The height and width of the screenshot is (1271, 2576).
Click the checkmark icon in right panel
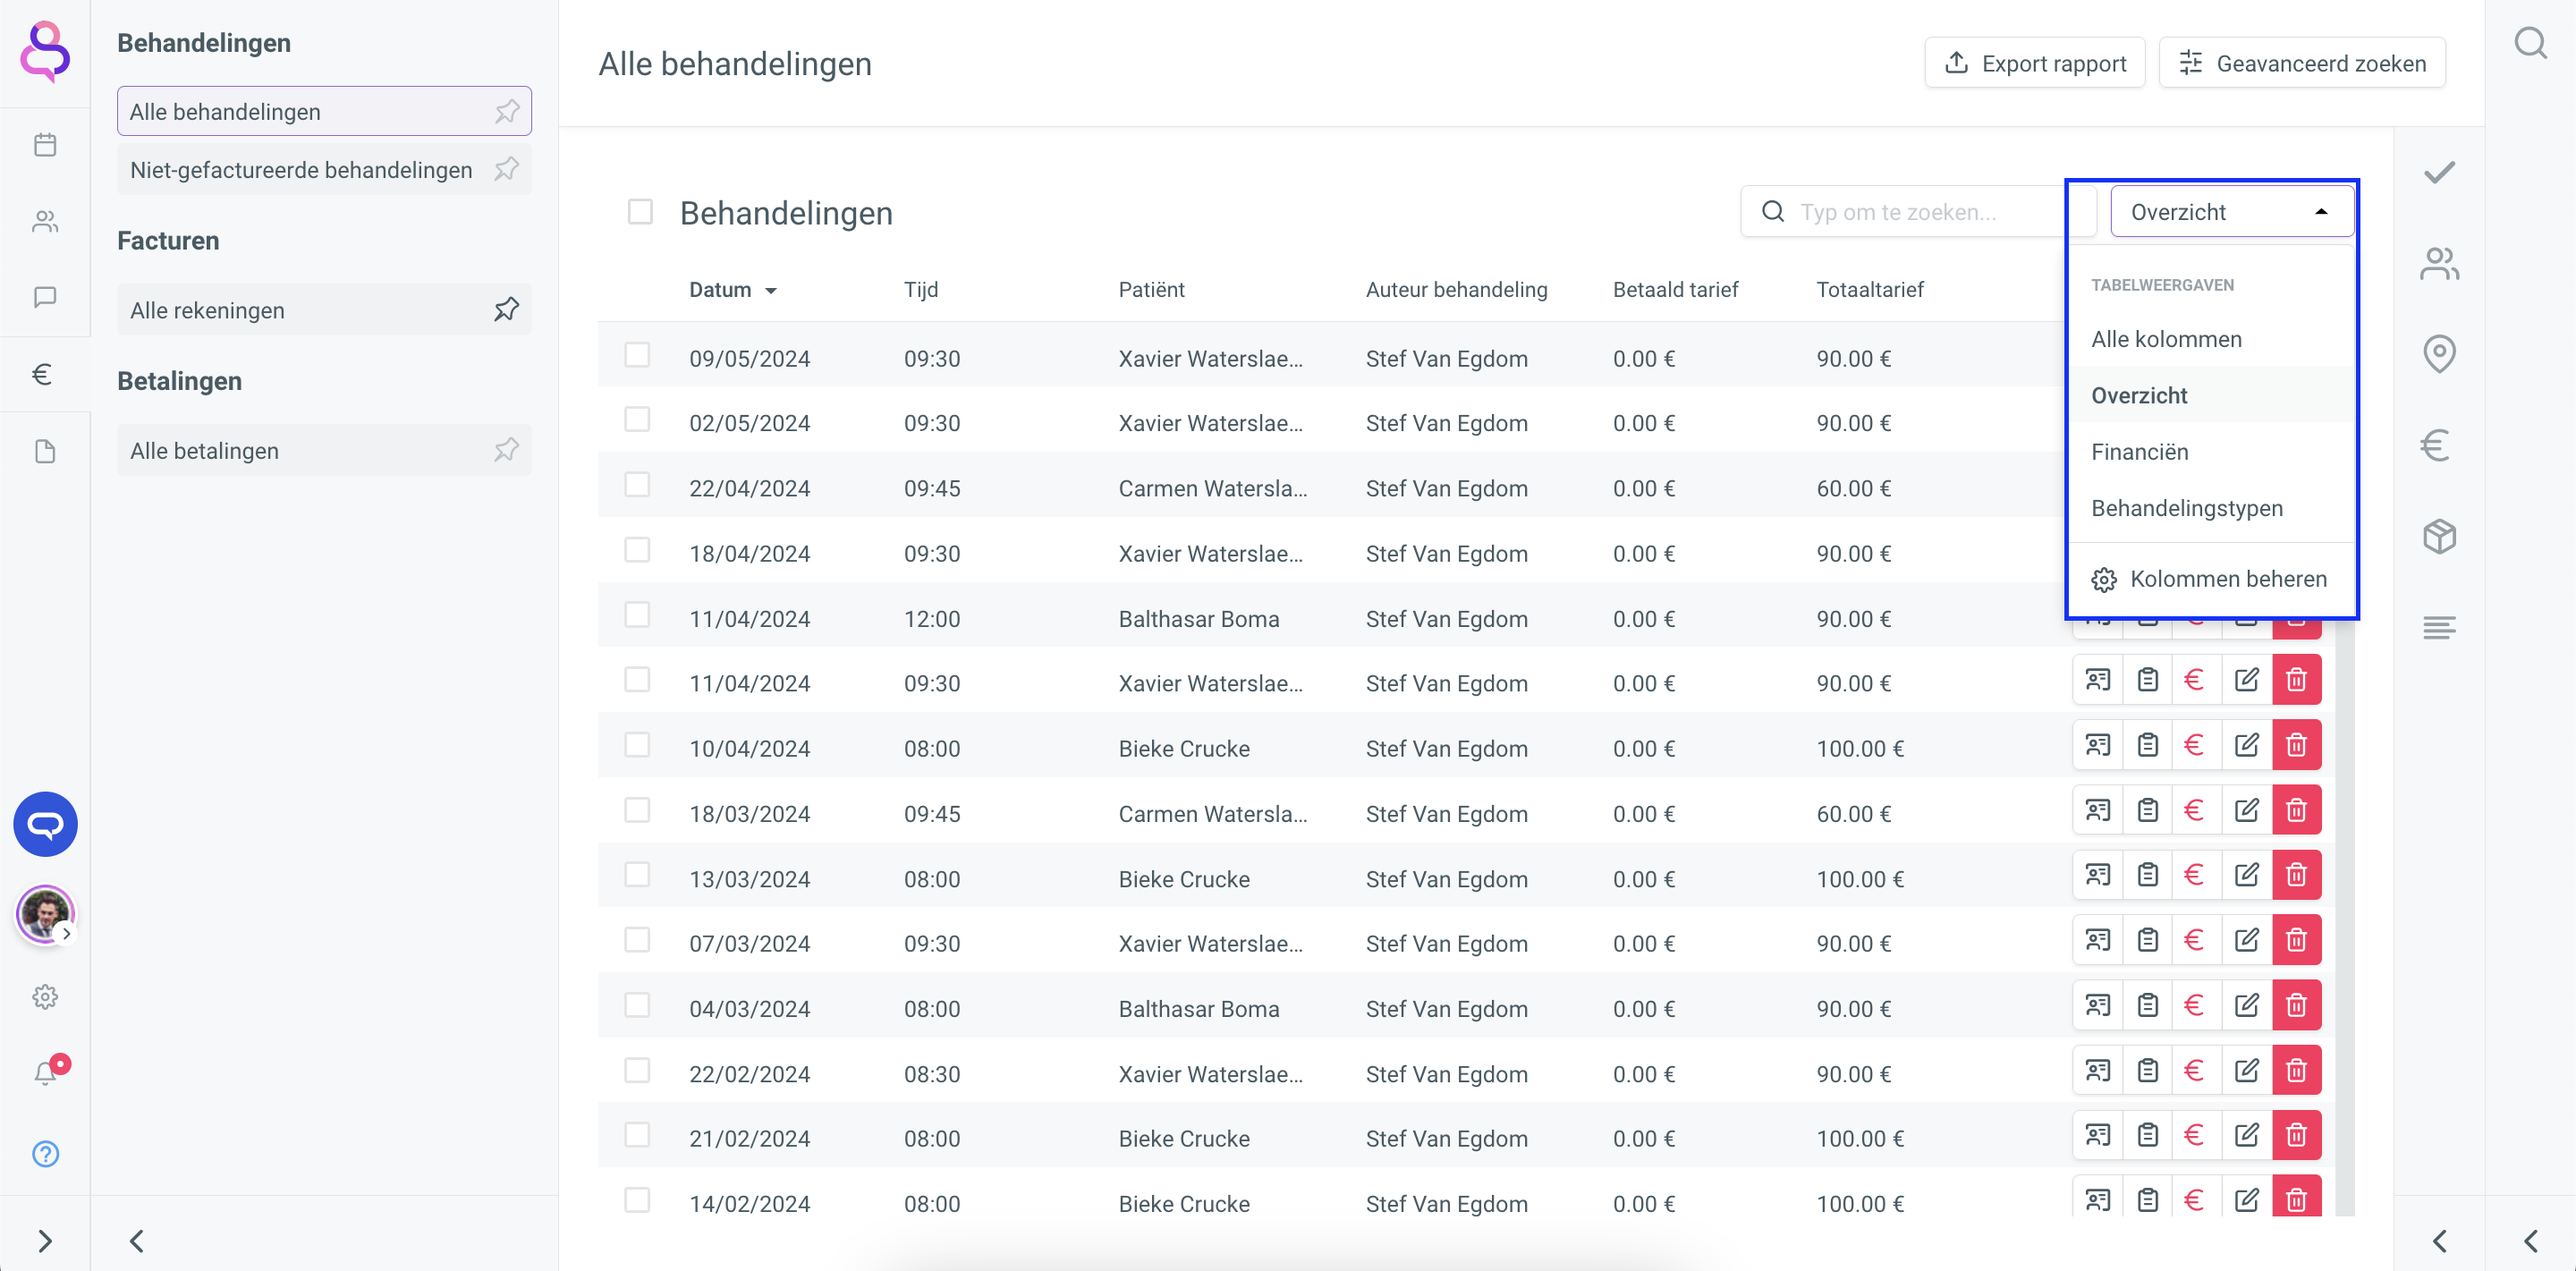coord(2439,172)
